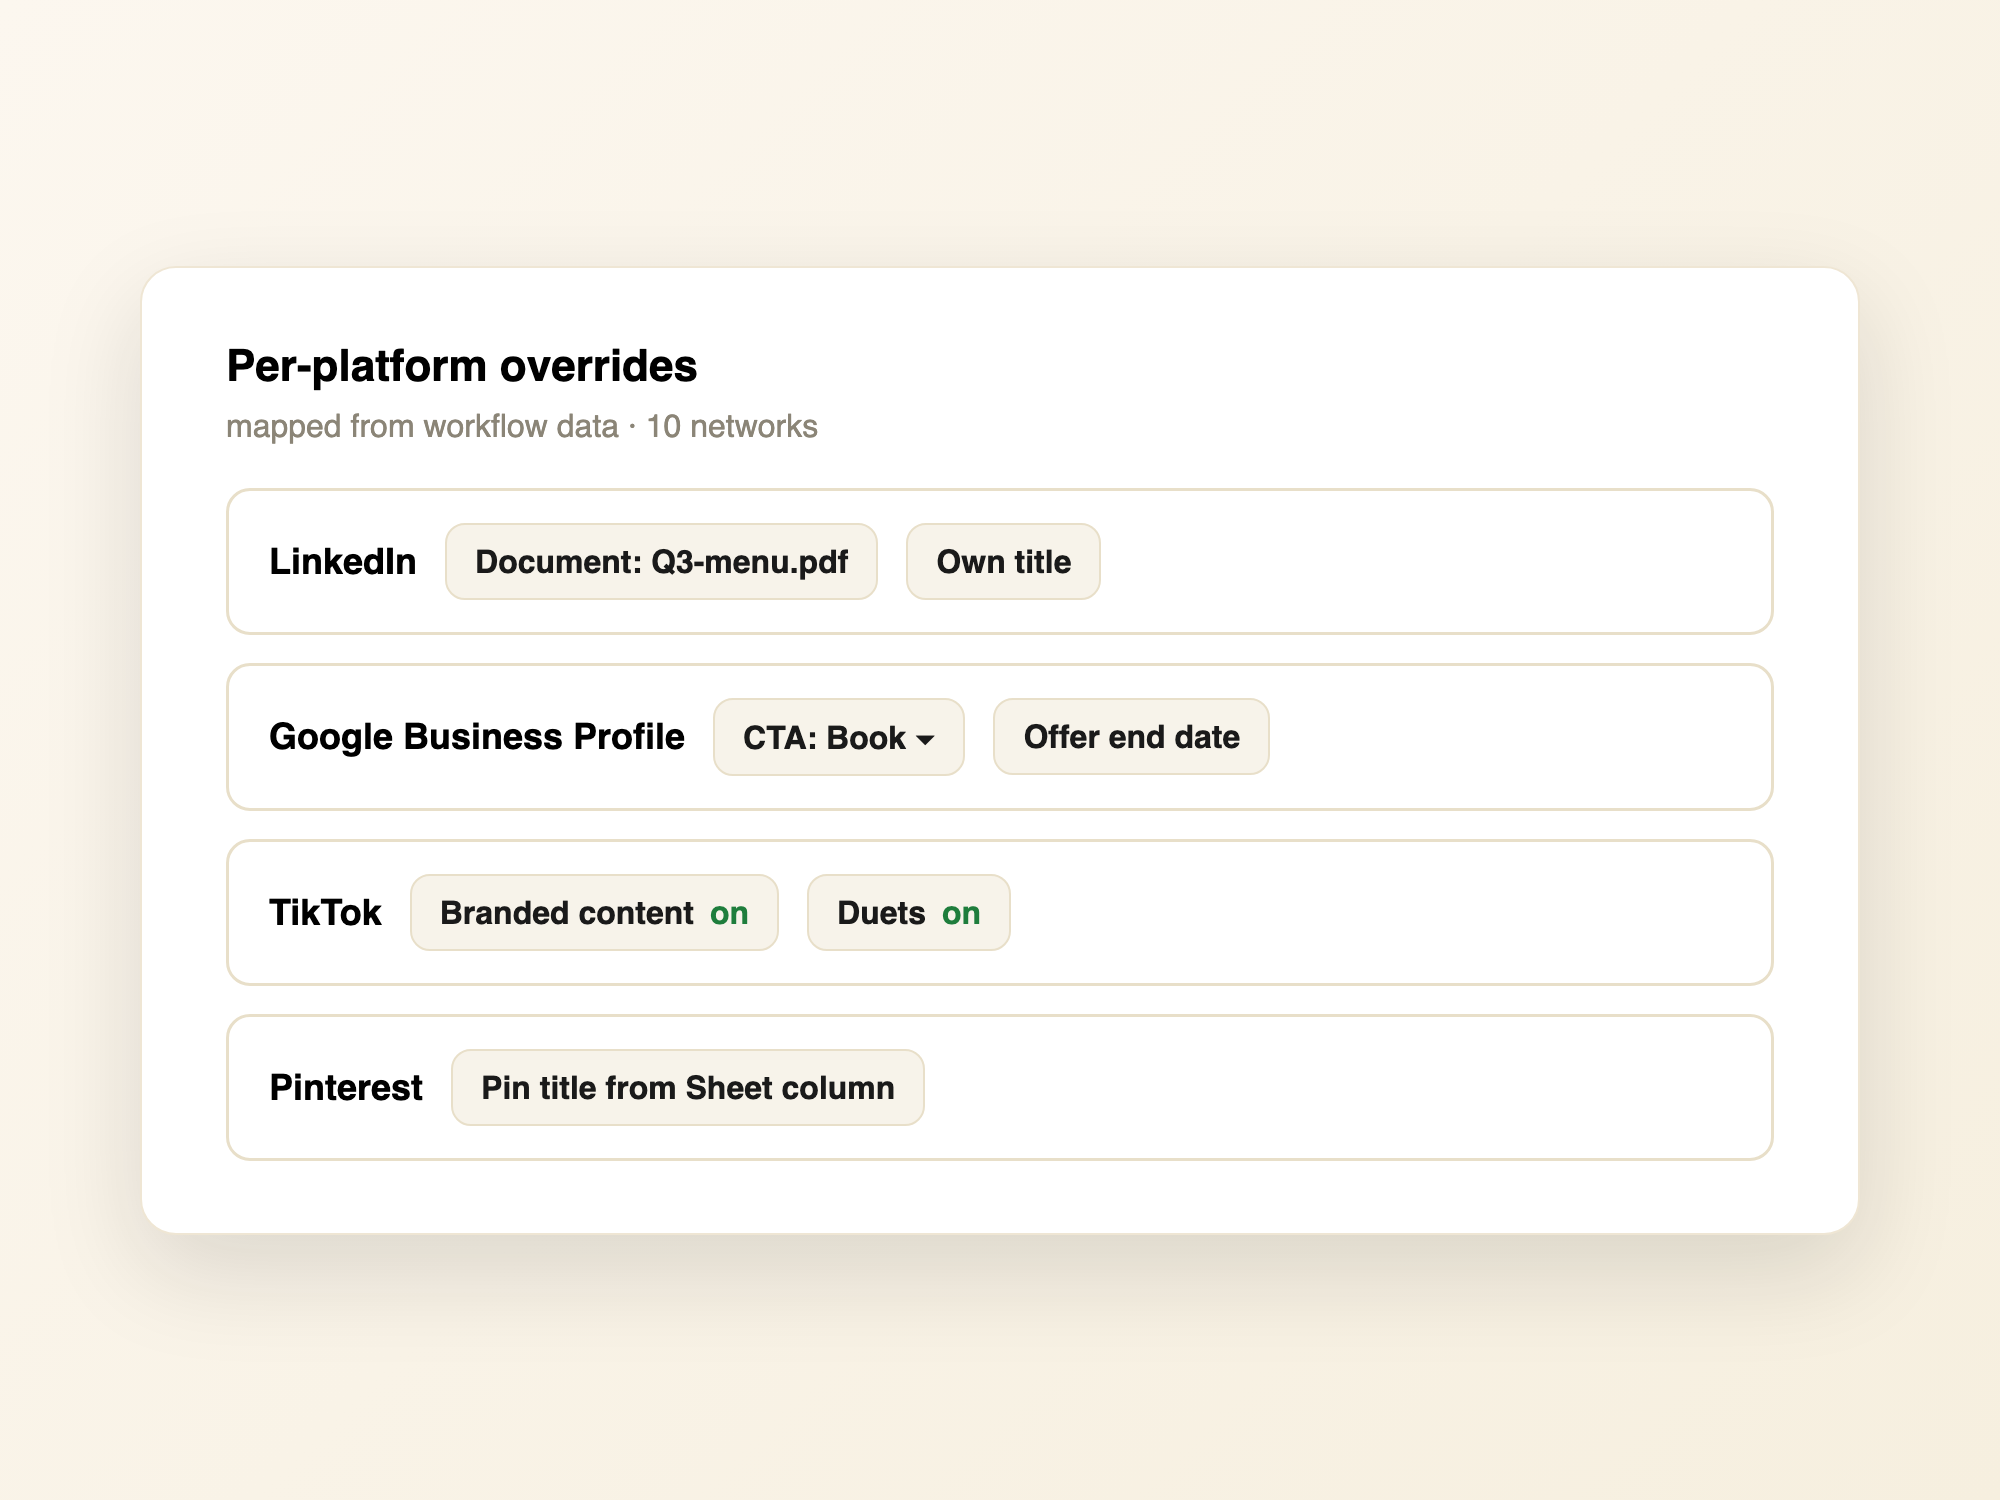This screenshot has width=2000, height=1500.
Task: Open the CTA: Book dropdown
Action: tap(838, 737)
